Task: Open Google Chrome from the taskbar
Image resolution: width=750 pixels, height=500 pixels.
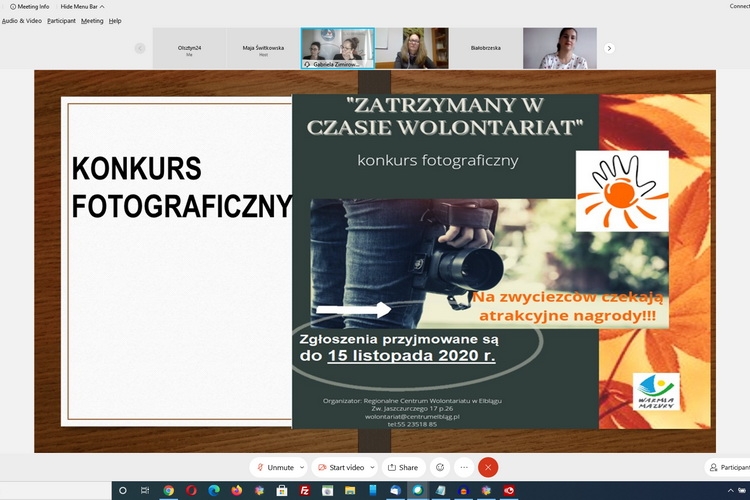Action: (168, 490)
